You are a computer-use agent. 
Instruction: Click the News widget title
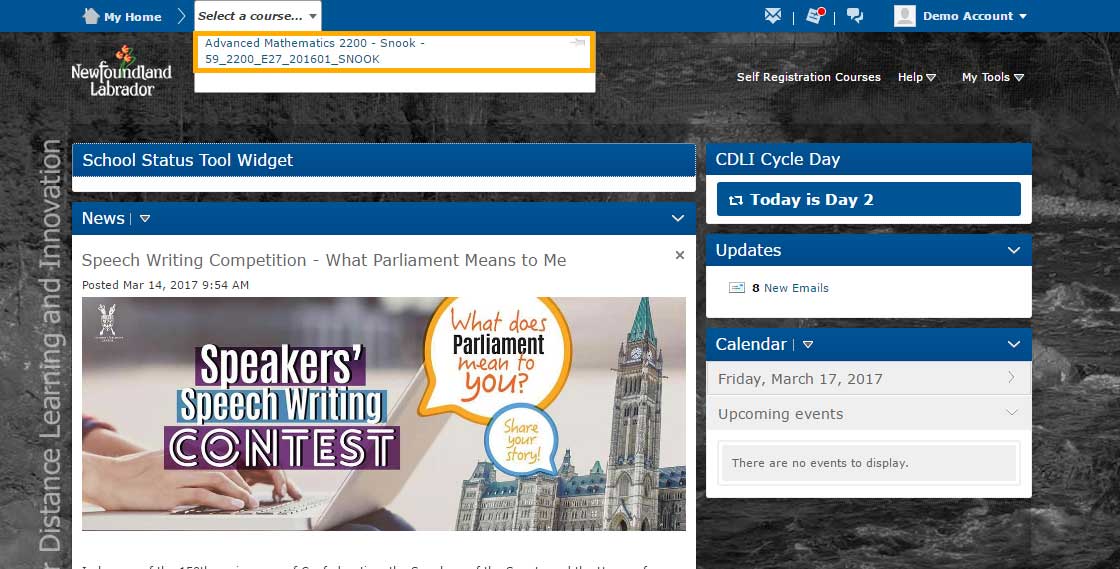[x=103, y=218]
